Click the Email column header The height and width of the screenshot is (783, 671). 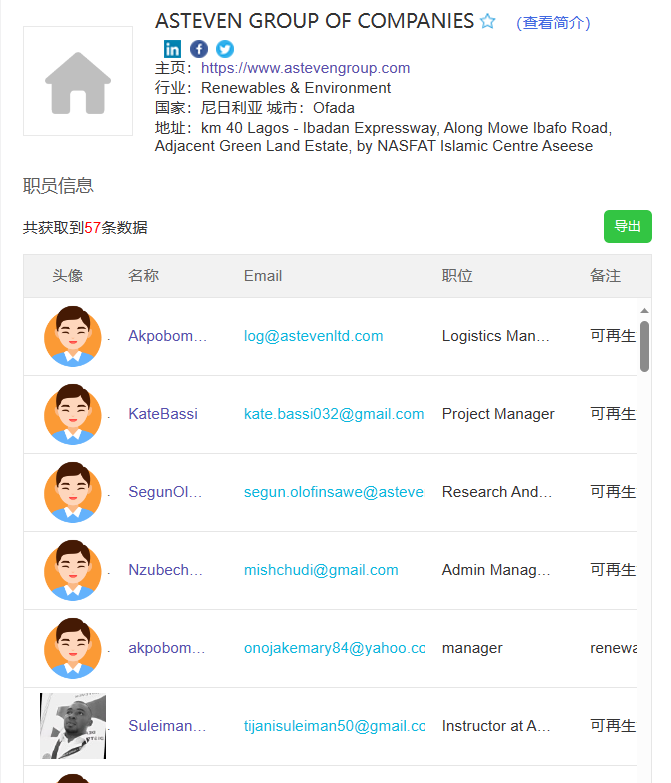click(x=263, y=276)
